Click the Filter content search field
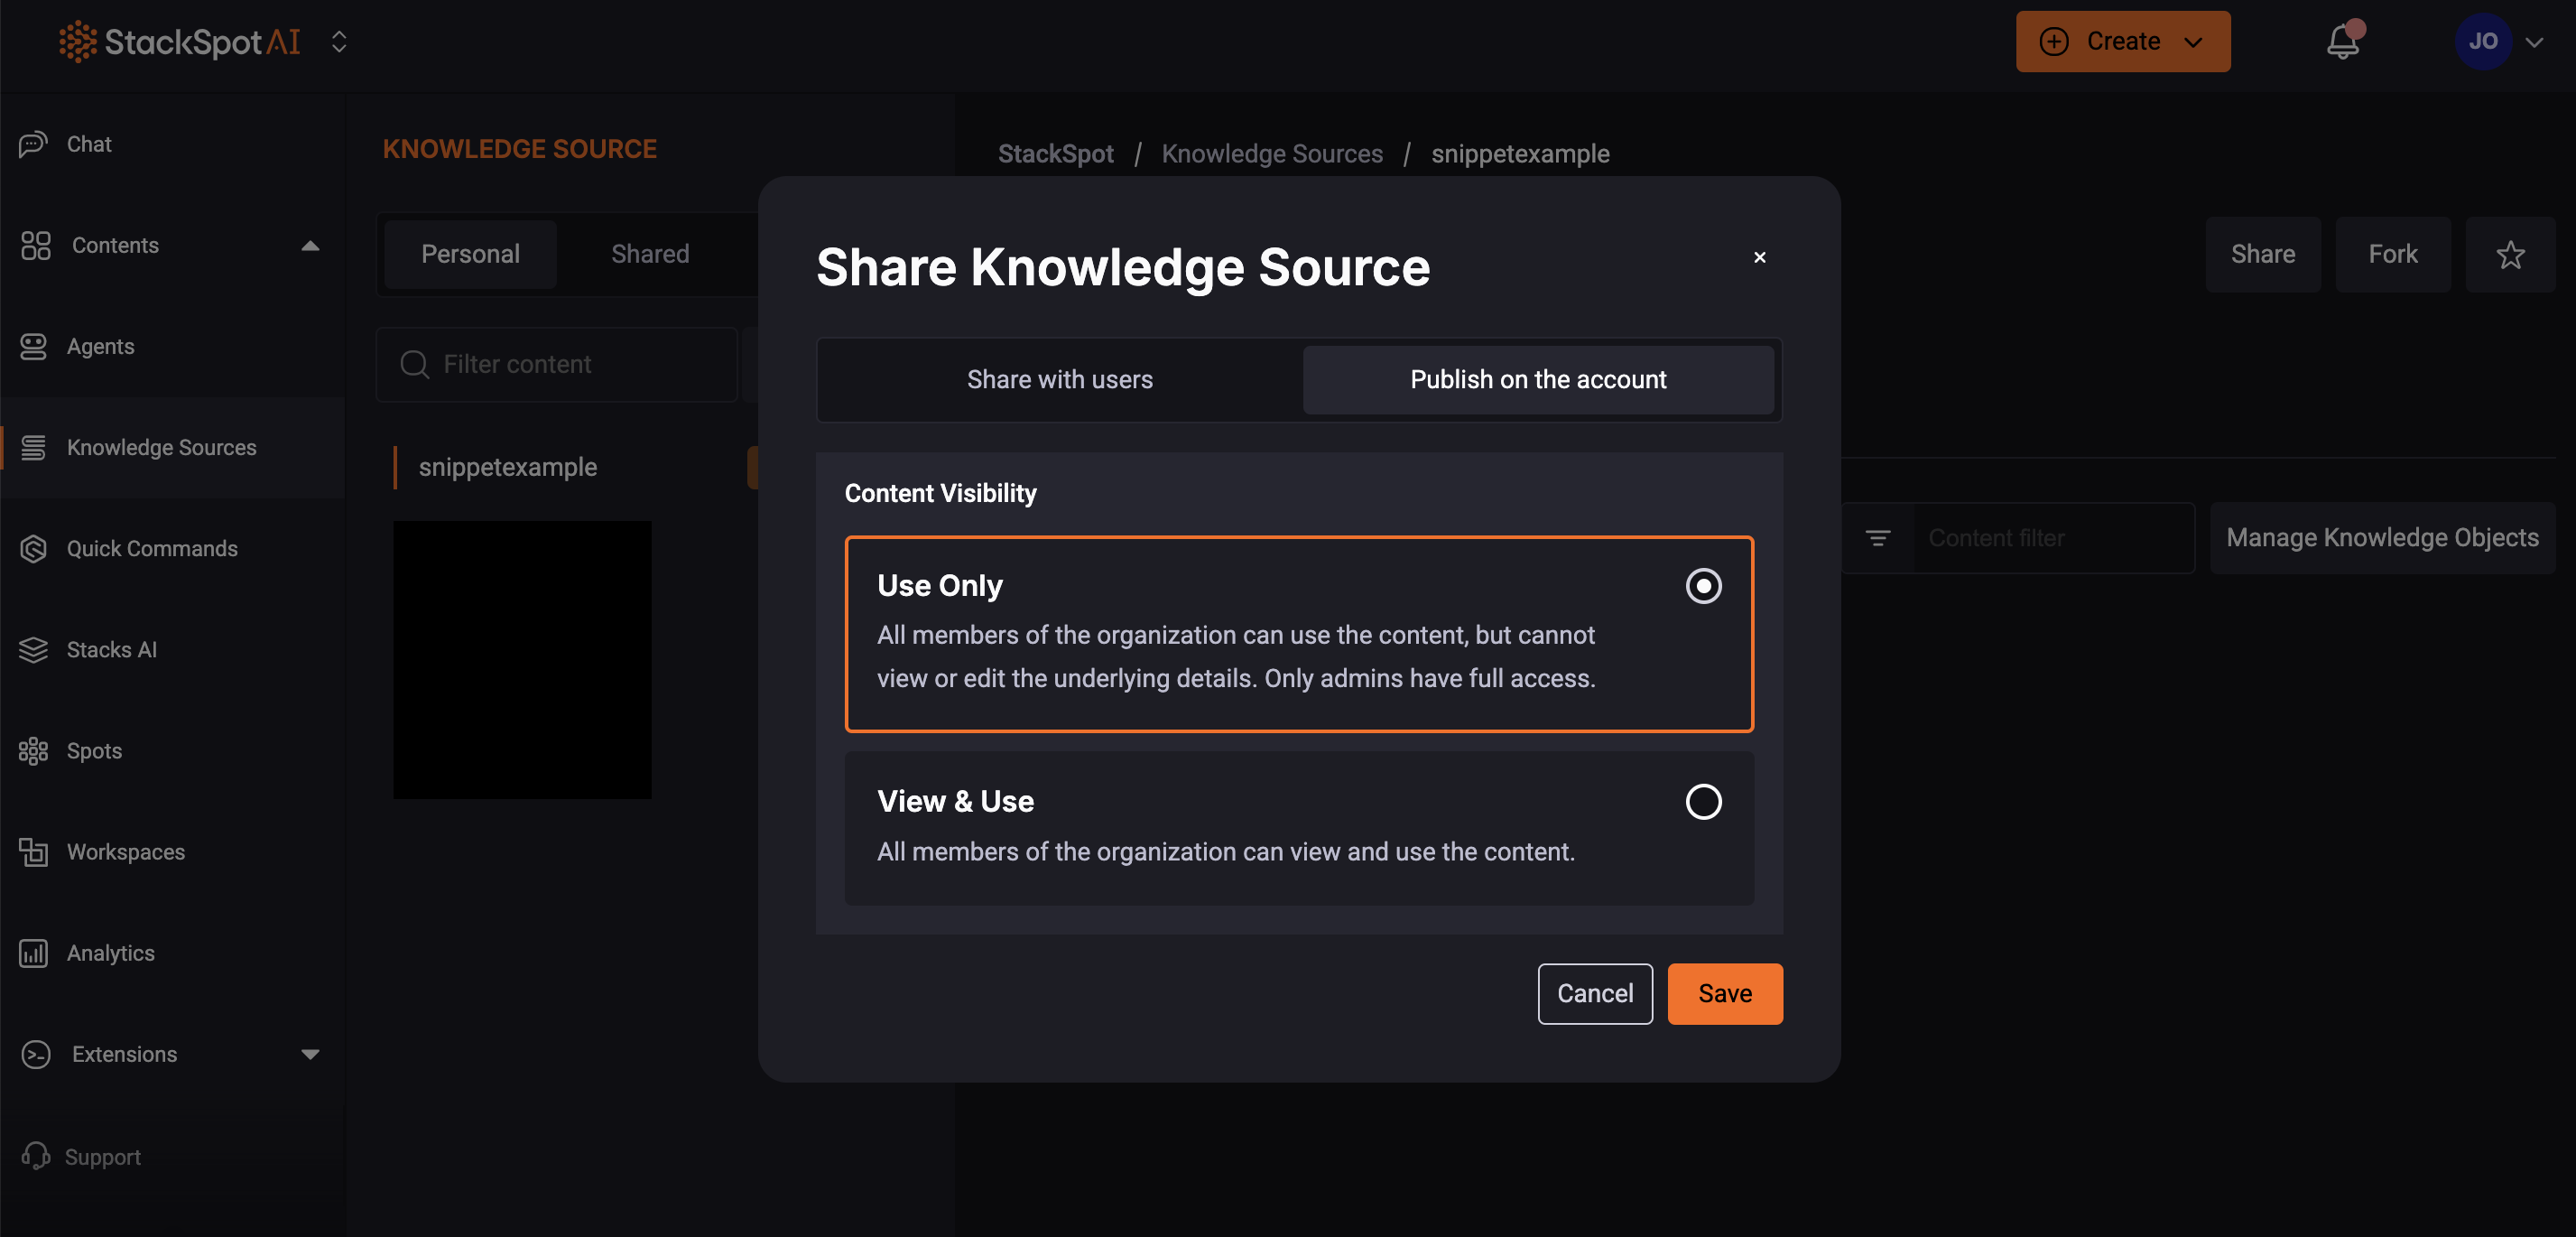This screenshot has height=1237, width=2576. click(556, 364)
